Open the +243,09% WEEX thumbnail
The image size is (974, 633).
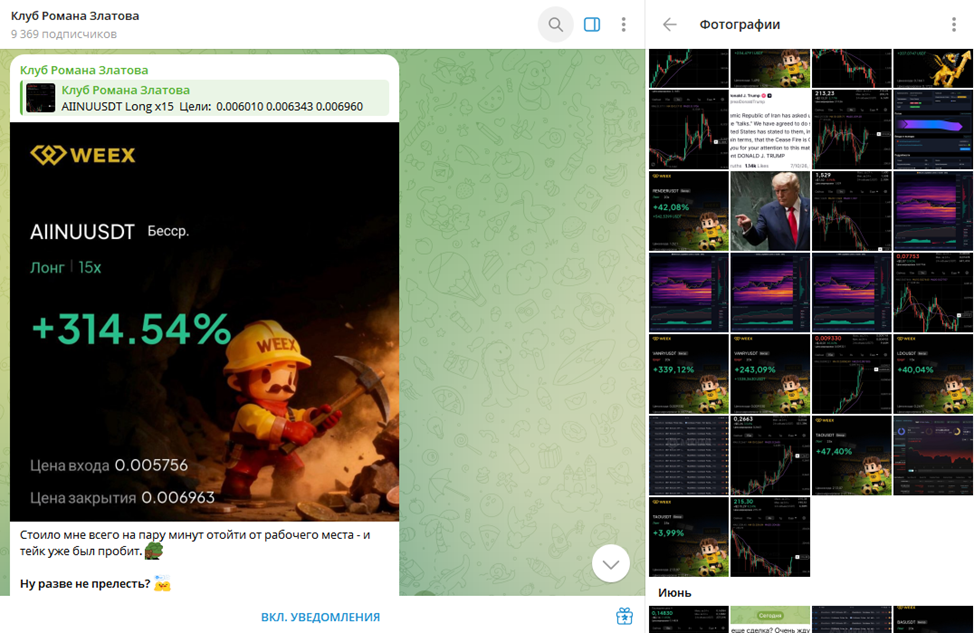click(770, 374)
